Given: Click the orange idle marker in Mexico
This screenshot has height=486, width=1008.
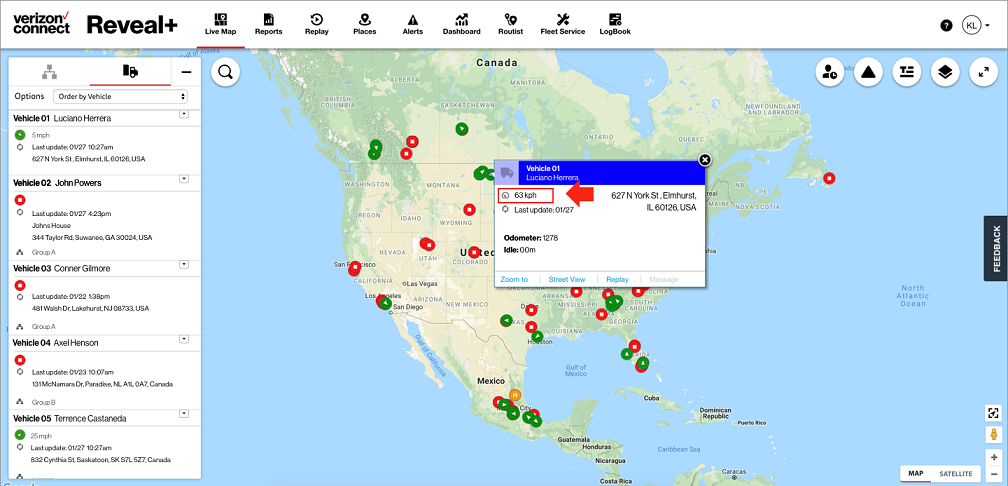Looking at the screenshot, I should (x=515, y=394).
